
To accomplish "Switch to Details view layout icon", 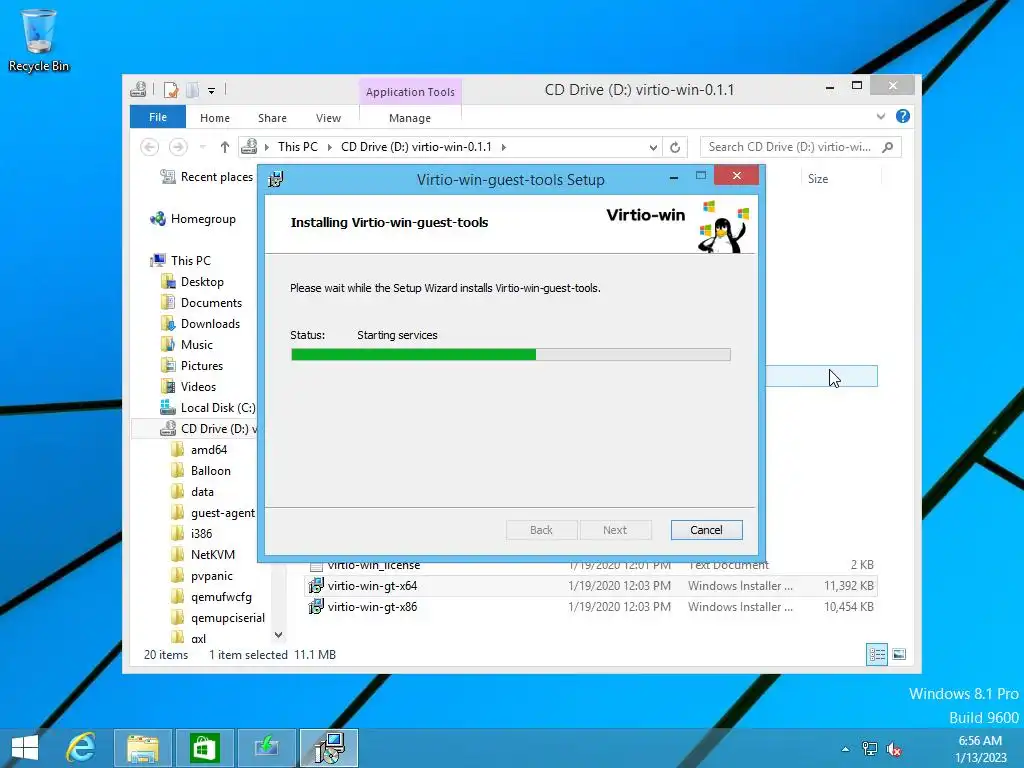I will click(876, 654).
